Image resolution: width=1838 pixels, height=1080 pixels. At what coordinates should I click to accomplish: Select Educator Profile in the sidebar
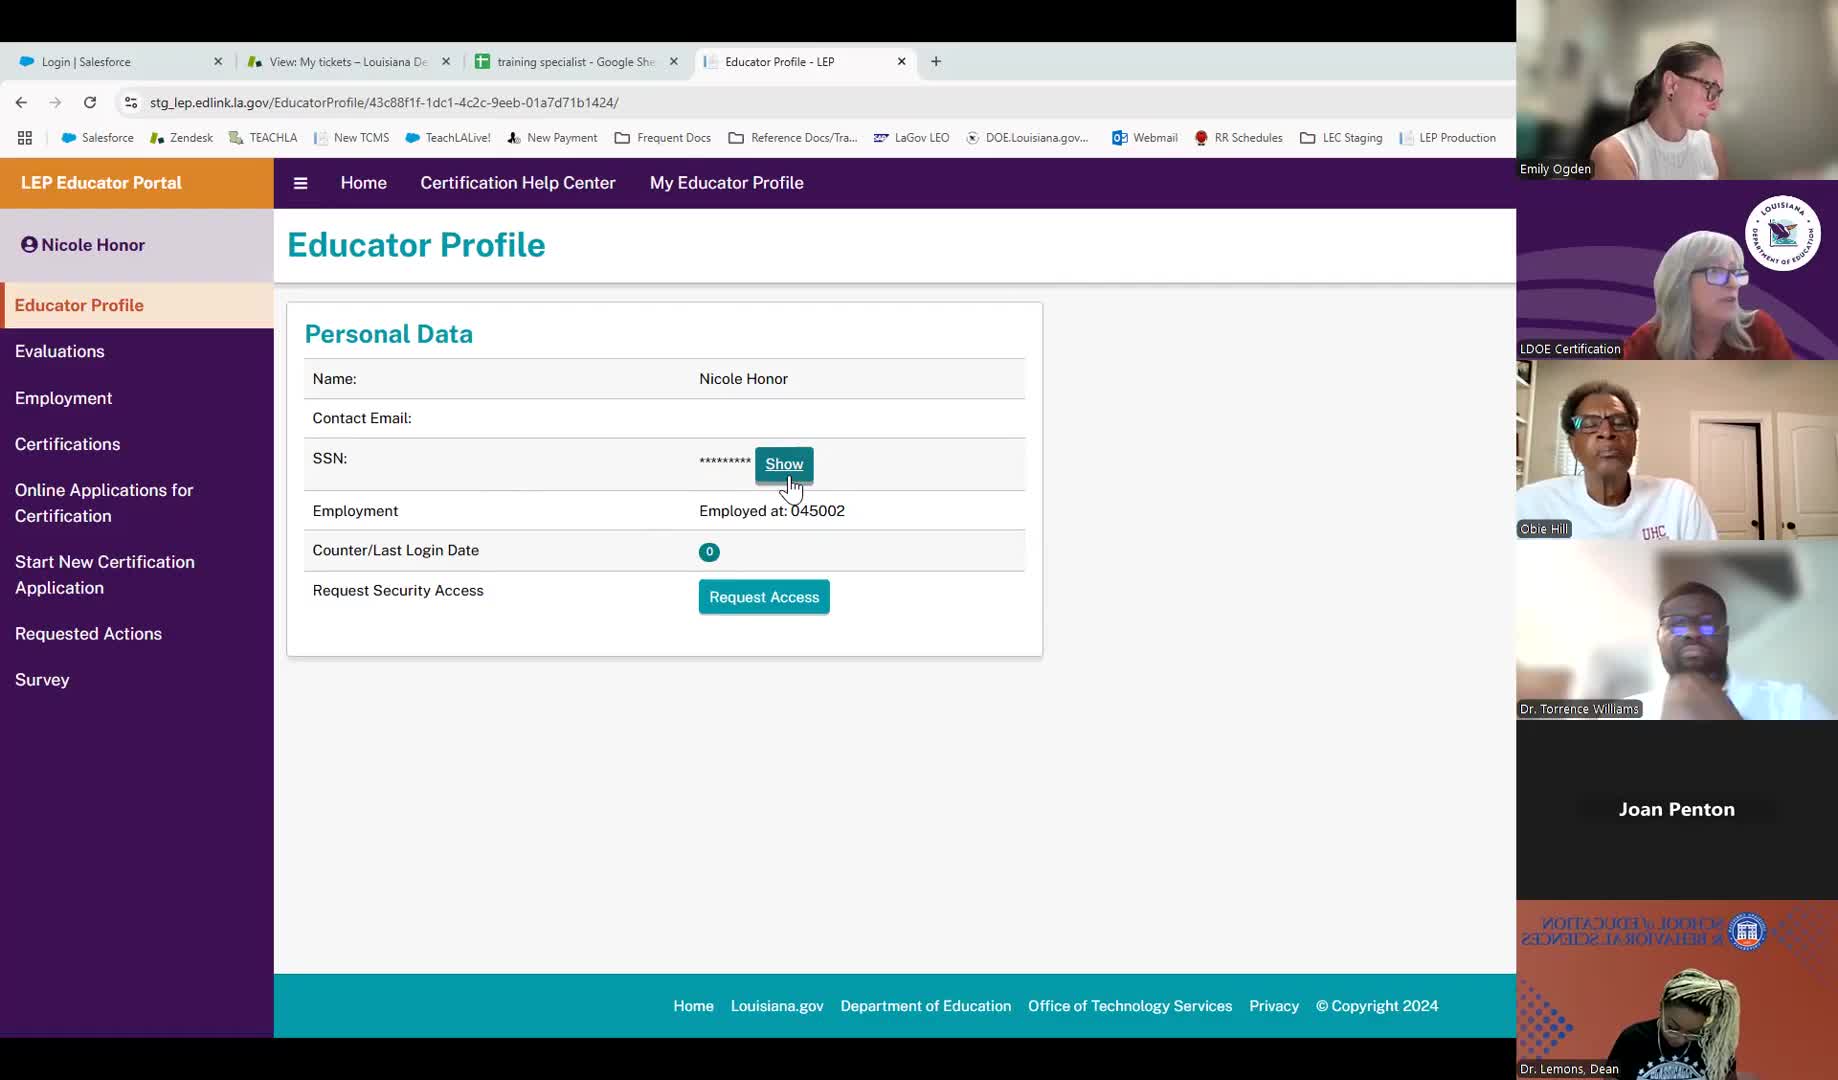(137, 305)
